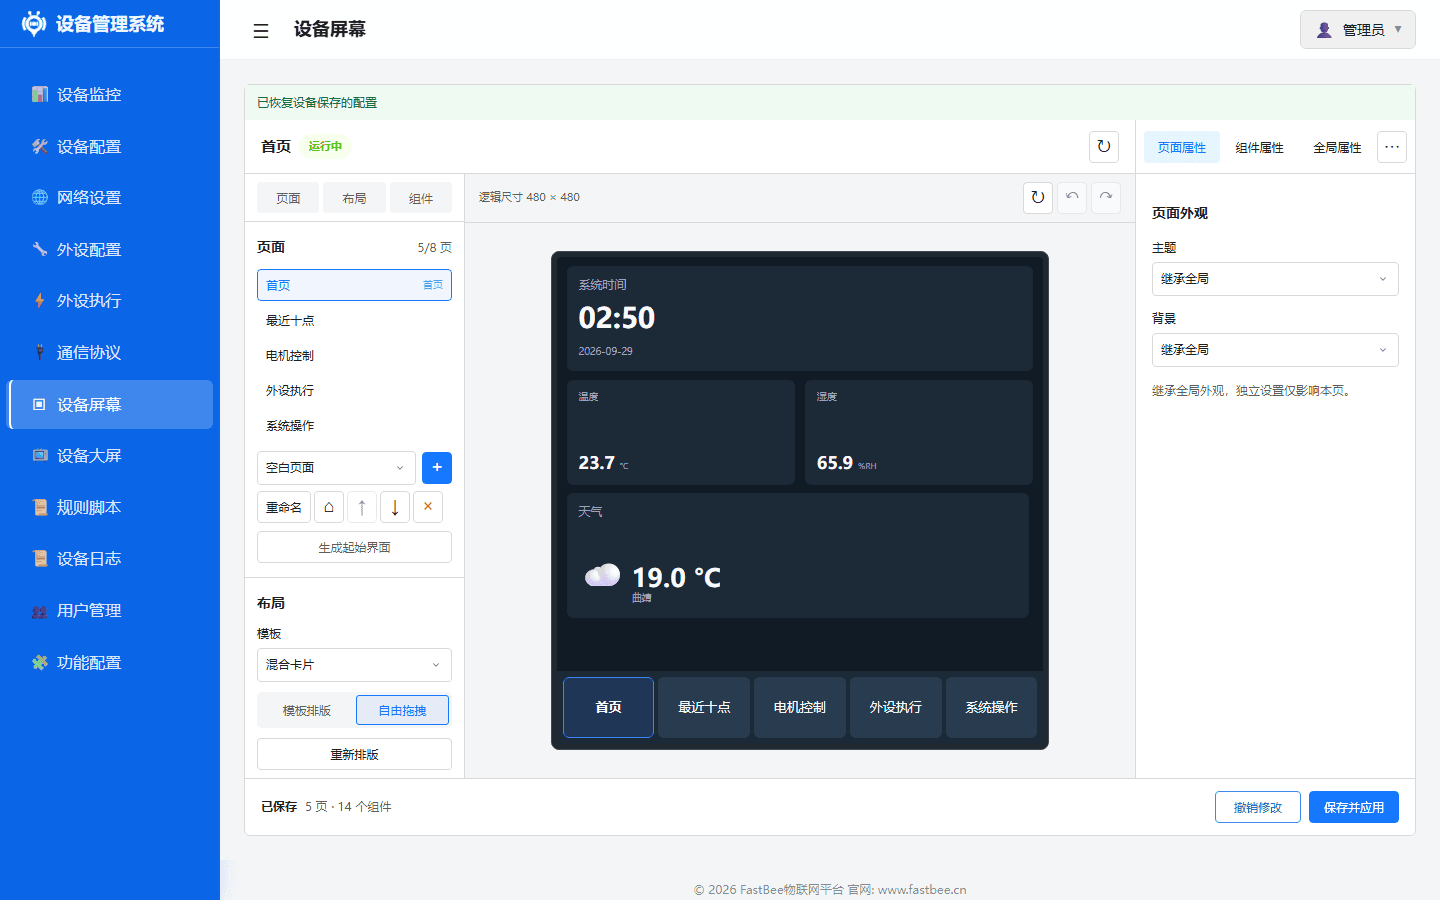
Task: Set selected page as home with house icon
Action: click(329, 507)
